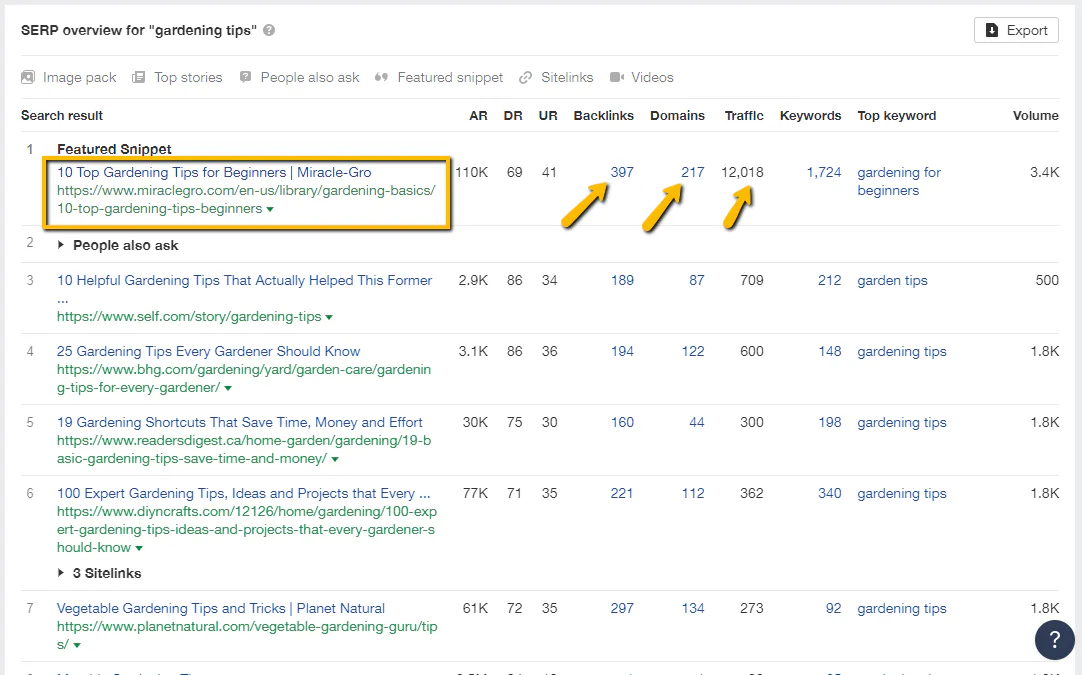Open top keyword garden tips
The width and height of the screenshot is (1082, 675).
pyautogui.click(x=892, y=280)
